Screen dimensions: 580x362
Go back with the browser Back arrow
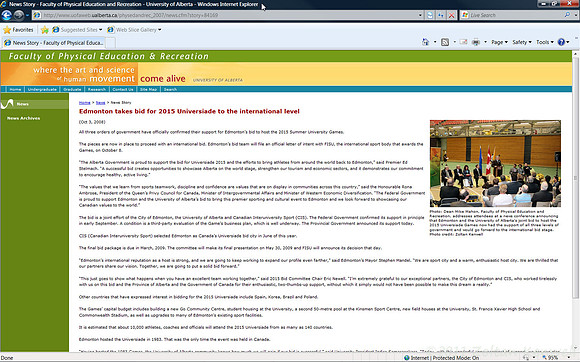(6, 15)
